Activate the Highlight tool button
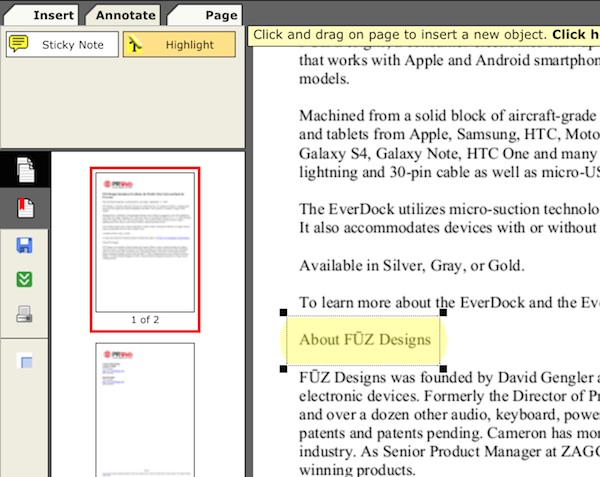 click(179, 44)
